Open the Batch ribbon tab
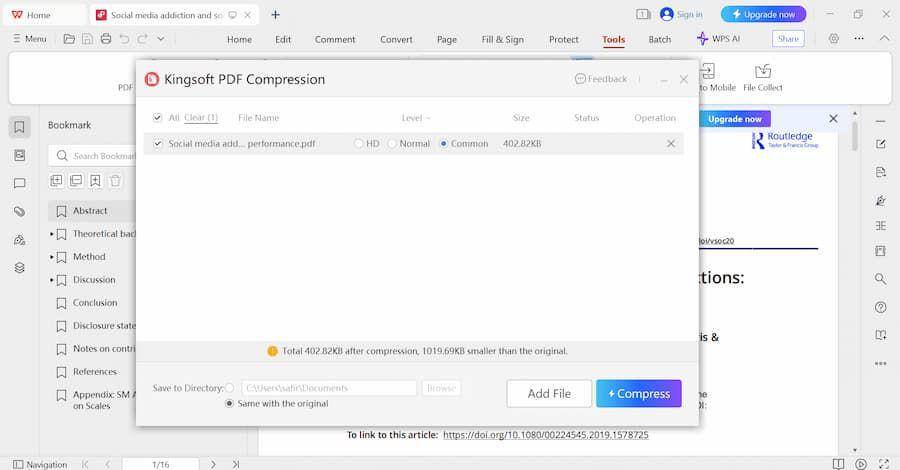 tap(660, 39)
